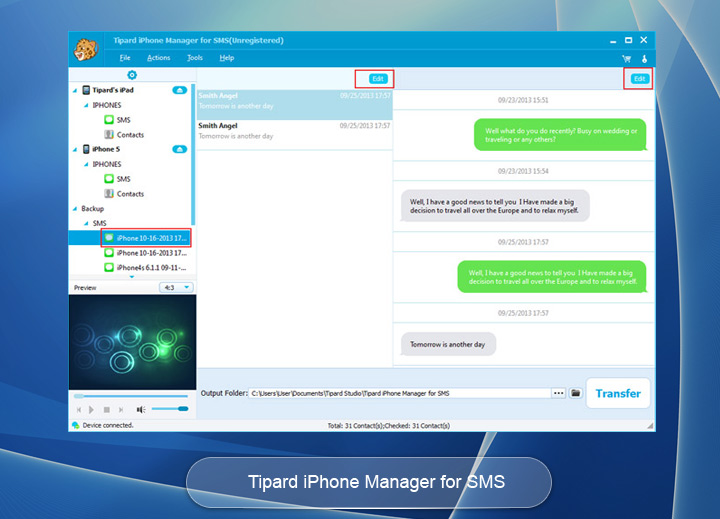Open the Actions menu

(158, 58)
